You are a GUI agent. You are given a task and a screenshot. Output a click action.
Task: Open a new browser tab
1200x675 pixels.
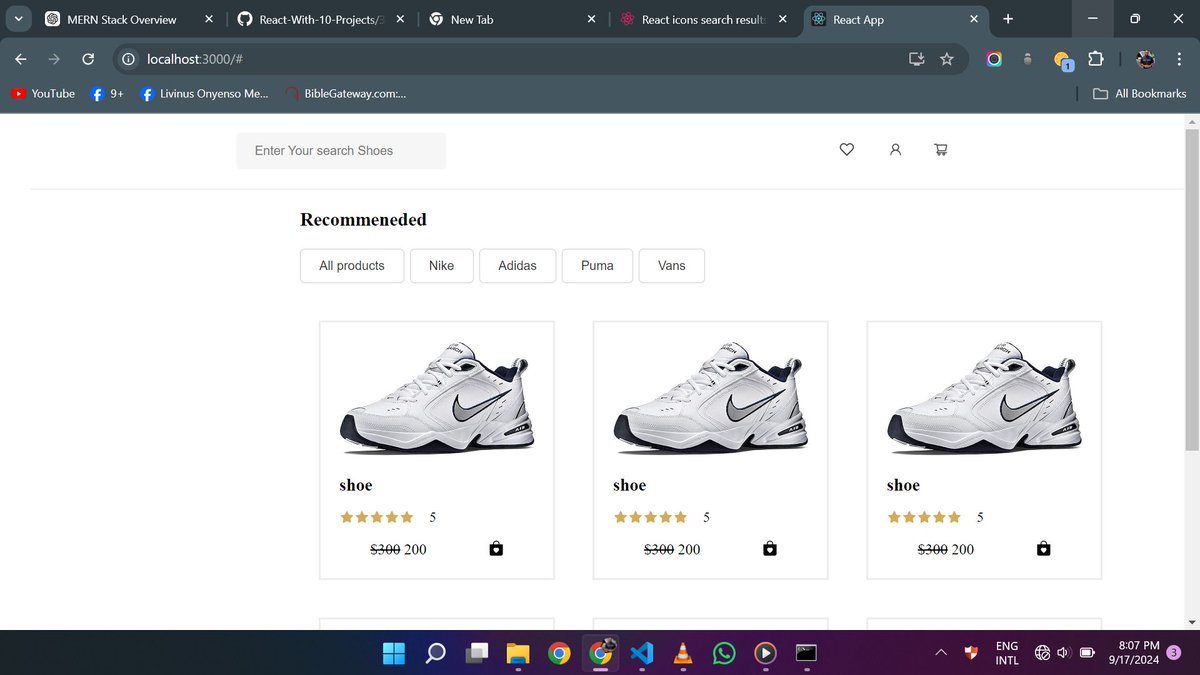[1007, 19]
